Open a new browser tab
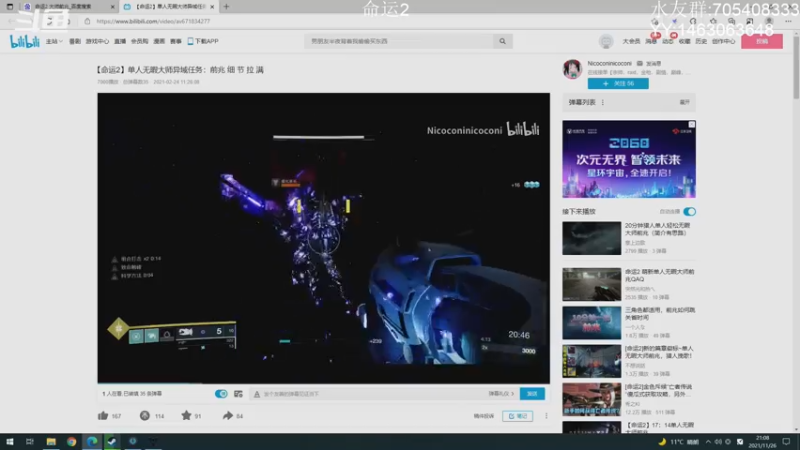This screenshot has height=450, width=800. tap(227, 7)
